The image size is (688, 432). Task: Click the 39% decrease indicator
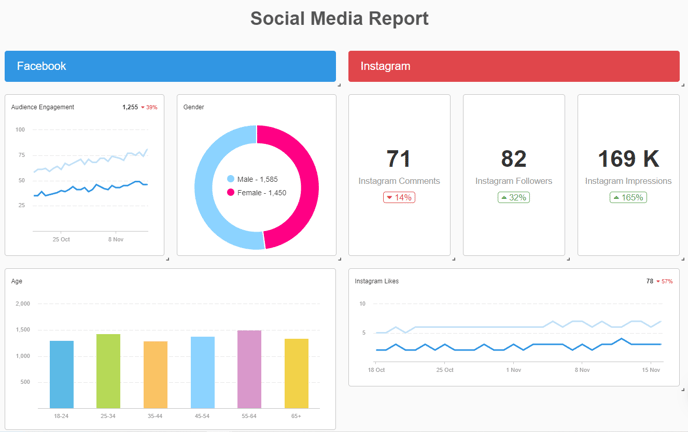tap(149, 107)
